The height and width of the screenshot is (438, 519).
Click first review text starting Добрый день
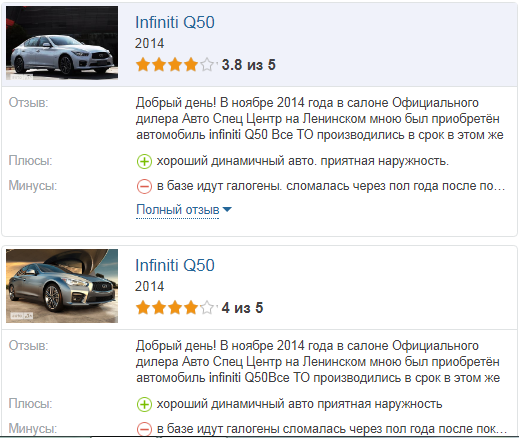point(320,119)
